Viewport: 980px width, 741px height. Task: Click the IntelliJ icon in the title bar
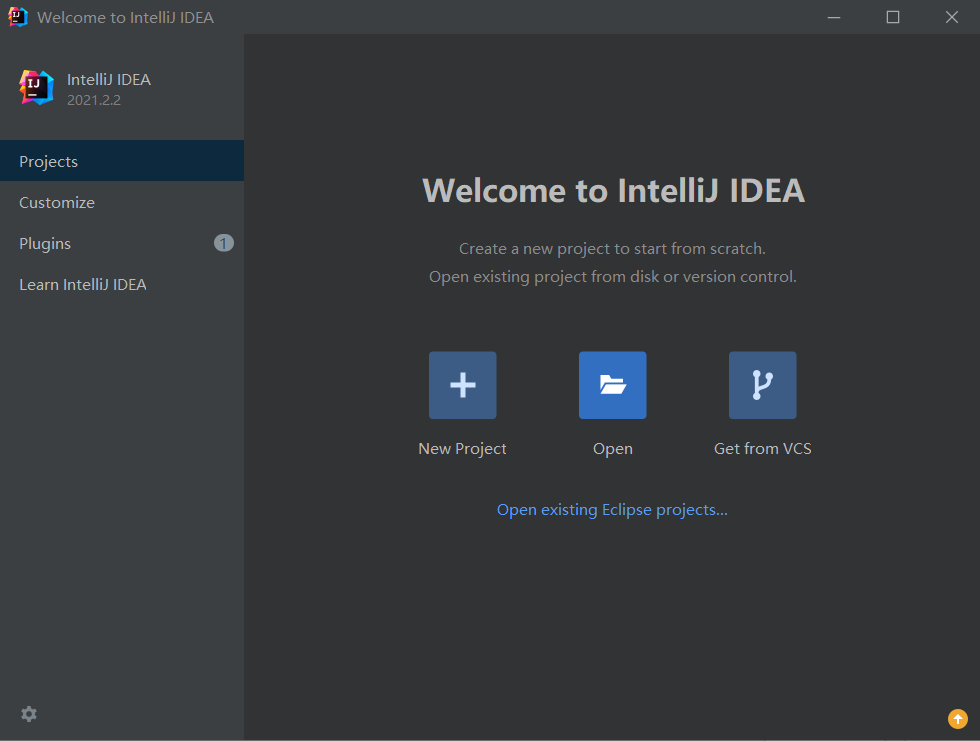click(x=16, y=16)
